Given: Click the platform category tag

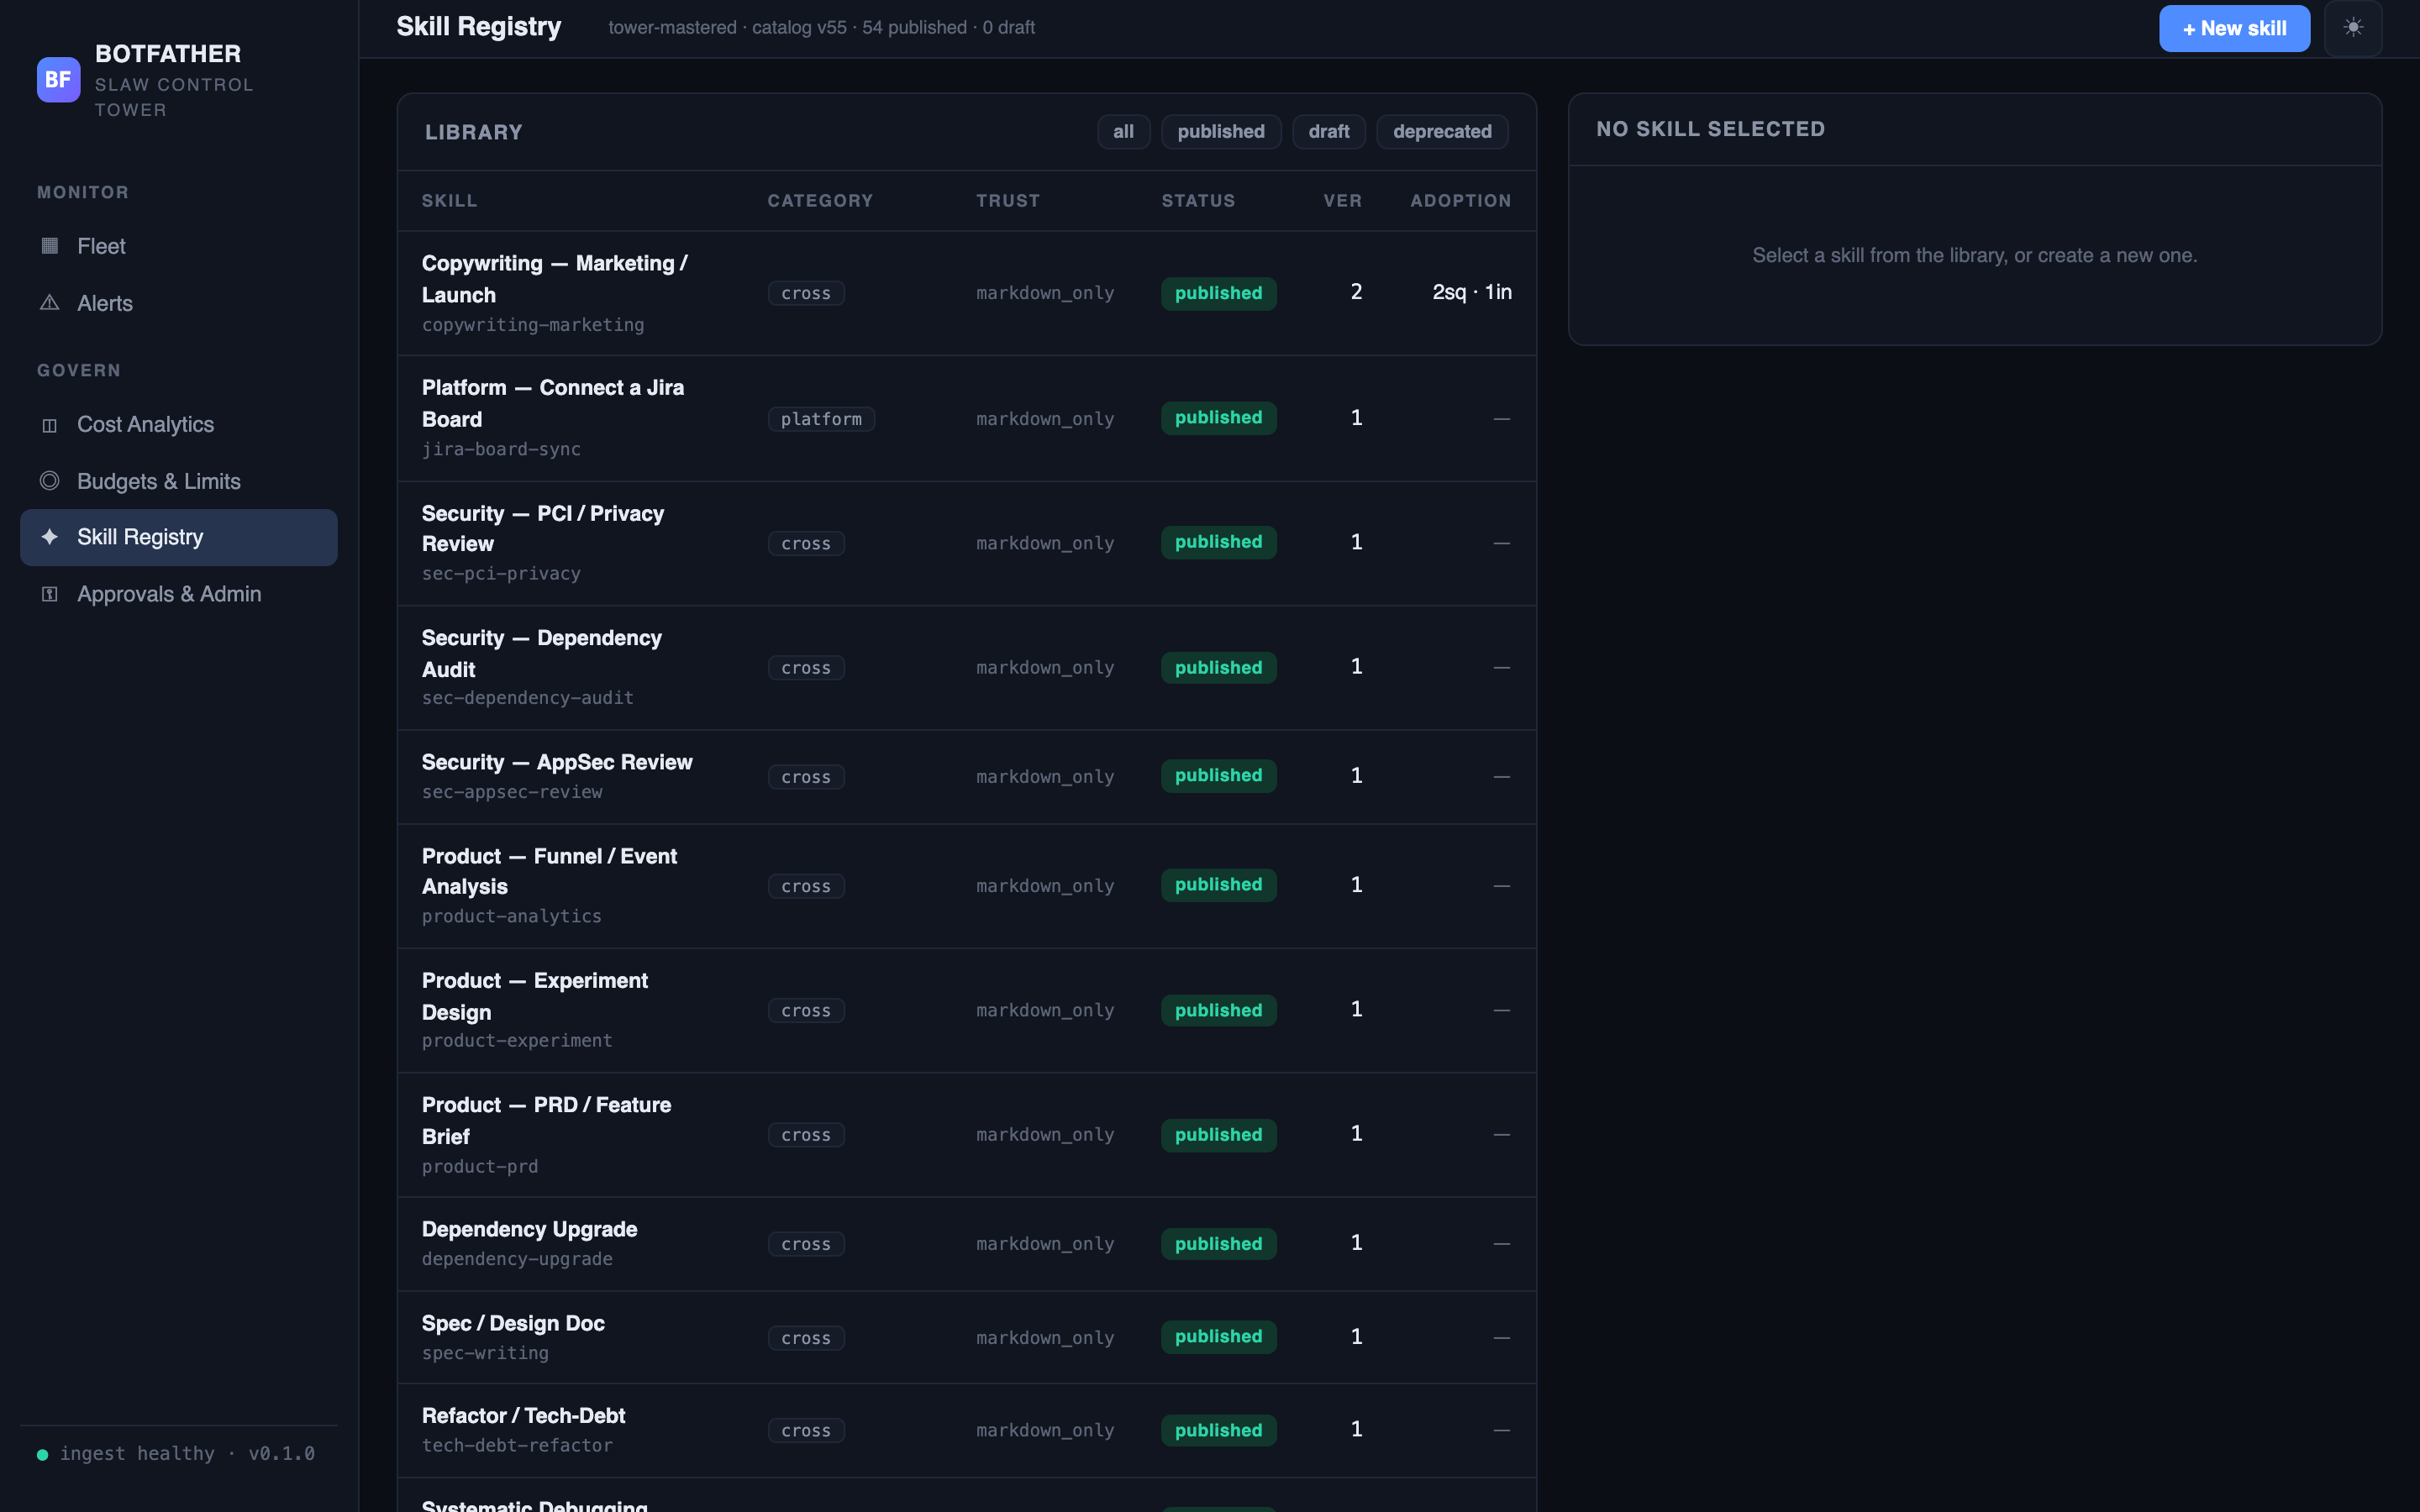Looking at the screenshot, I should point(821,419).
